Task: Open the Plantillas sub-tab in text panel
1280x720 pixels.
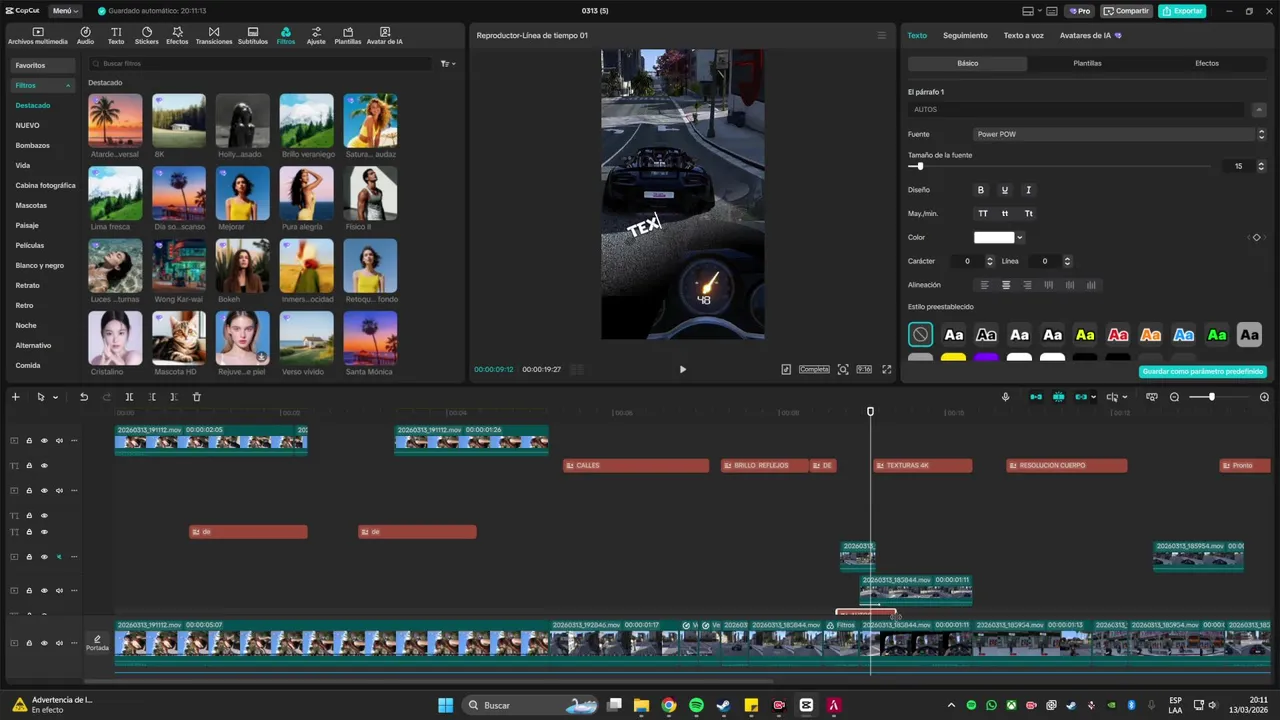Action: click(x=1087, y=63)
